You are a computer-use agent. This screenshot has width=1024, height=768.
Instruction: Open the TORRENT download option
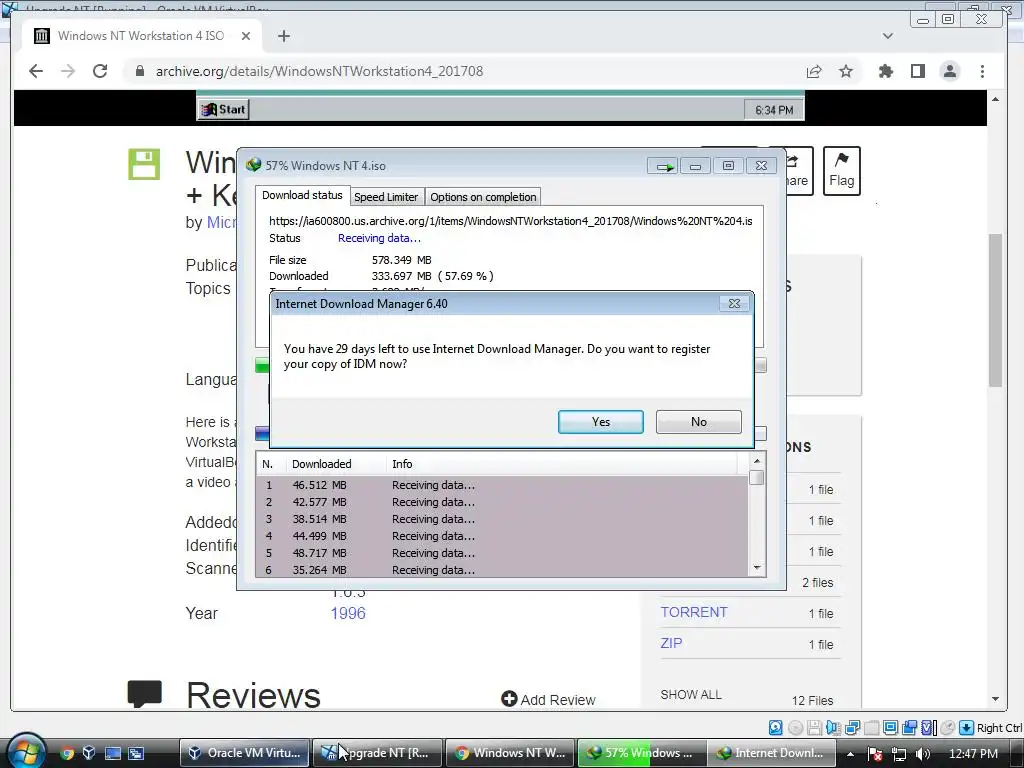(694, 612)
